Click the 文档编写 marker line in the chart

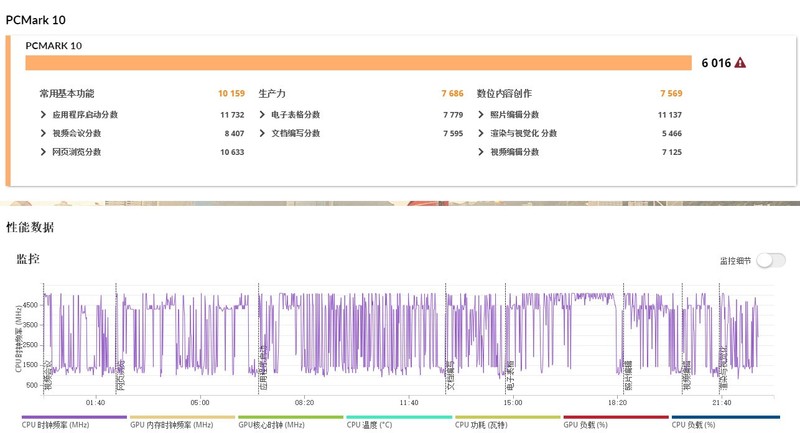(446, 339)
